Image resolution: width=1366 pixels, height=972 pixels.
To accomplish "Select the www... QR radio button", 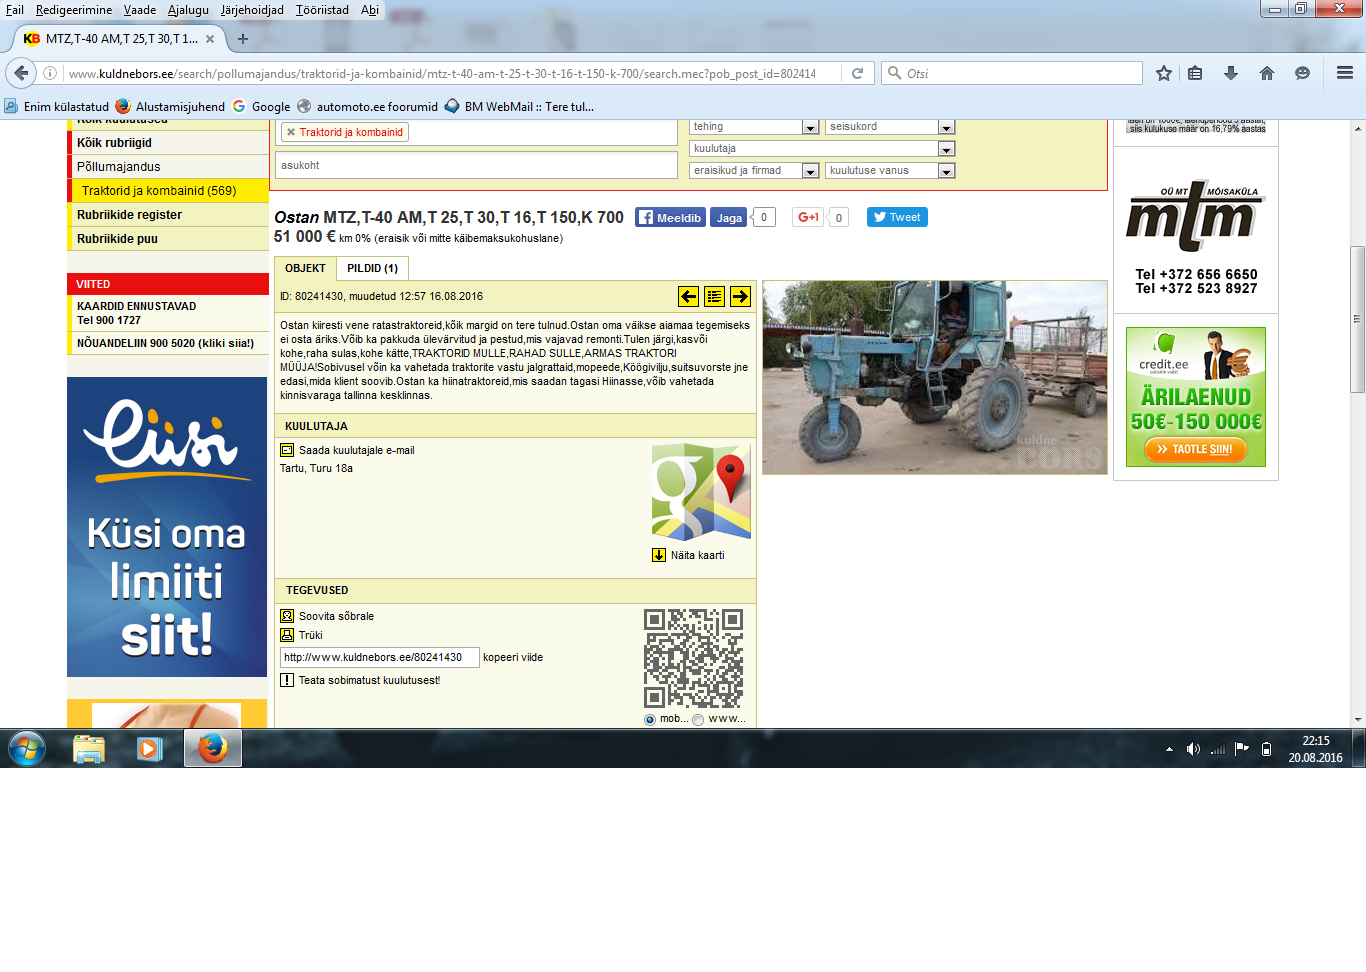I will coord(698,720).
